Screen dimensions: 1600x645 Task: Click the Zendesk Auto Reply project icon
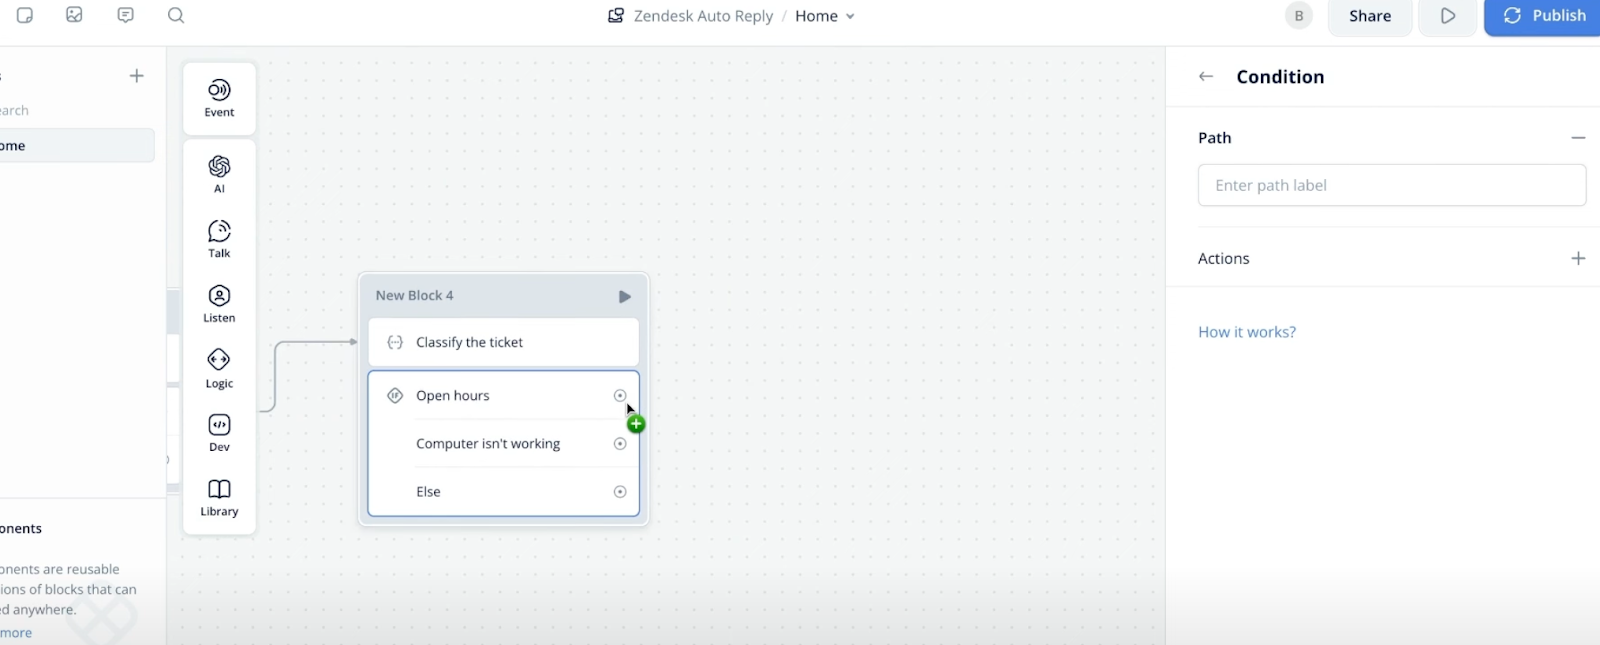click(616, 16)
